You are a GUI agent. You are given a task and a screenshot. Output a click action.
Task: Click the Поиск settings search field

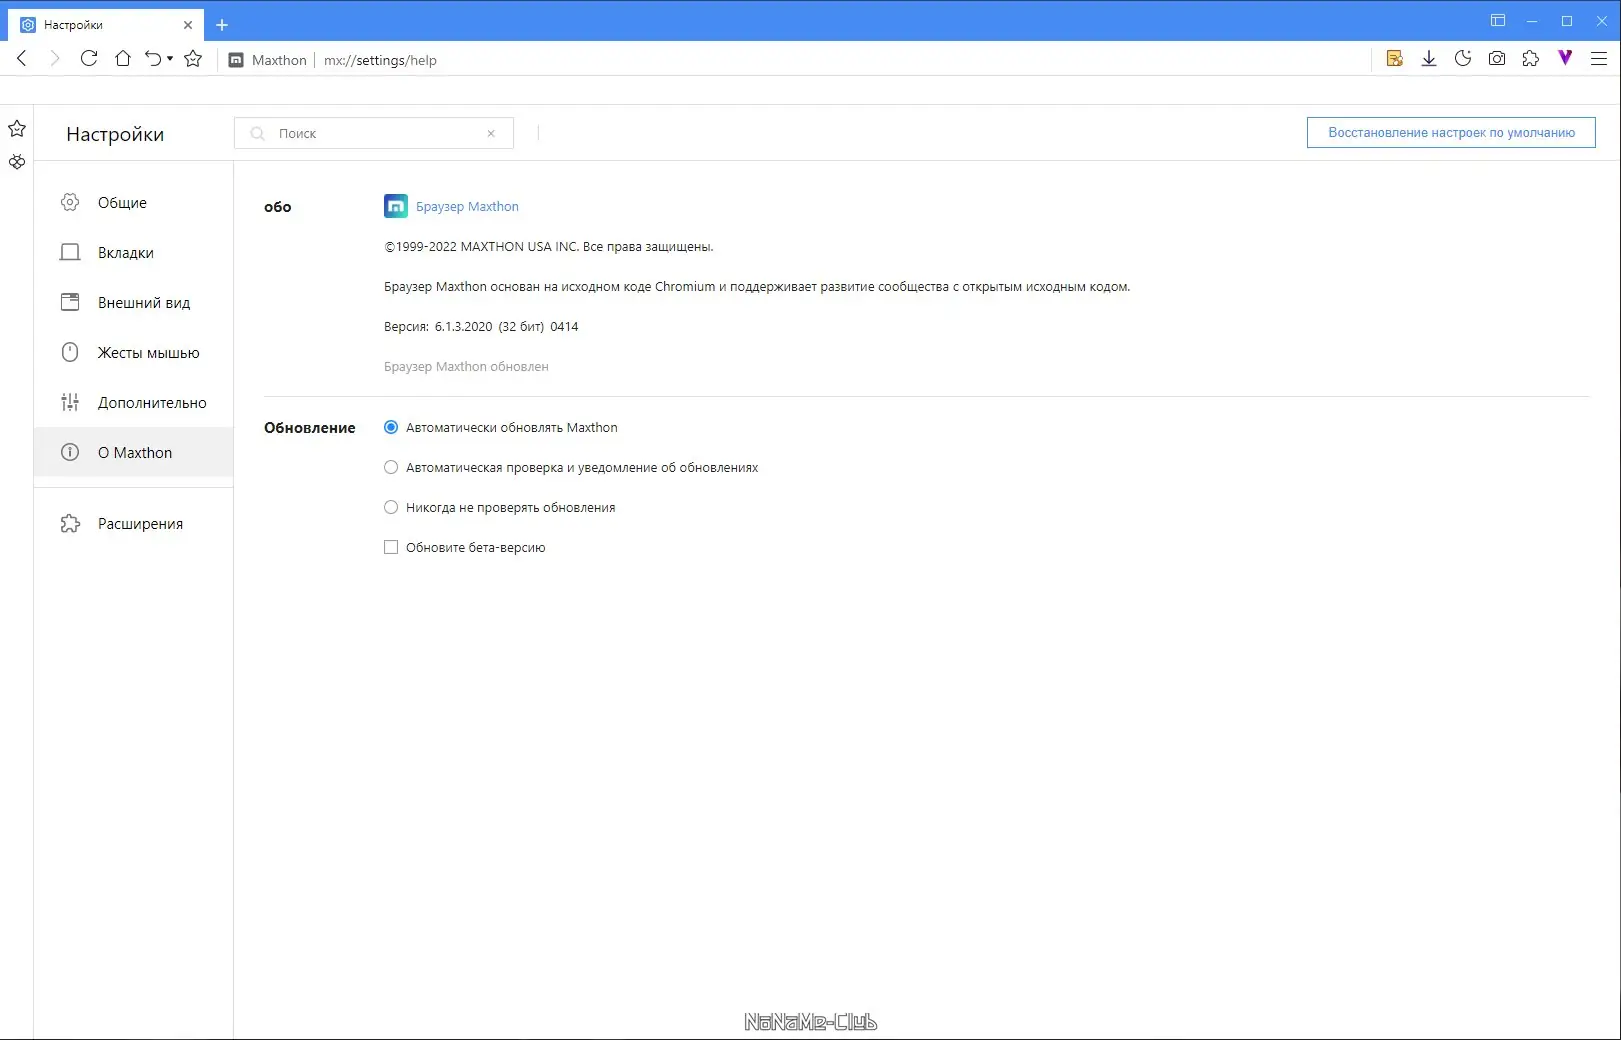pos(374,133)
